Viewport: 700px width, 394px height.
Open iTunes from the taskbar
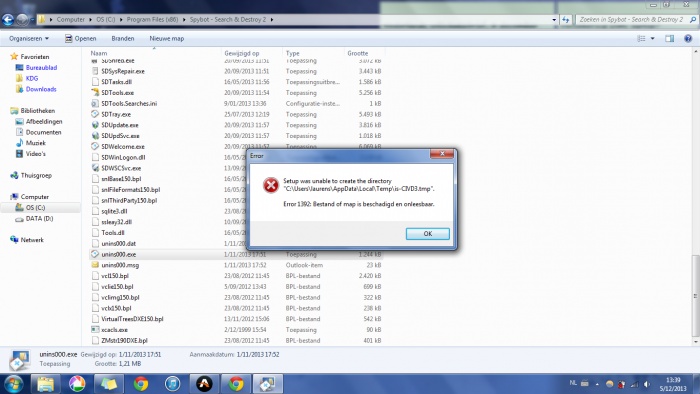tap(172, 384)
